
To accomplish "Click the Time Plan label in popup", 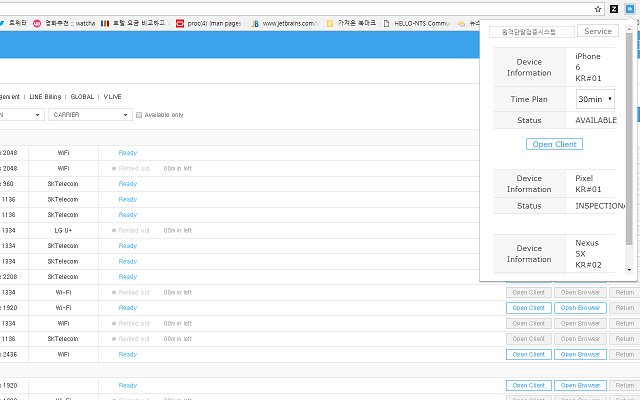I will coord(529,99).
